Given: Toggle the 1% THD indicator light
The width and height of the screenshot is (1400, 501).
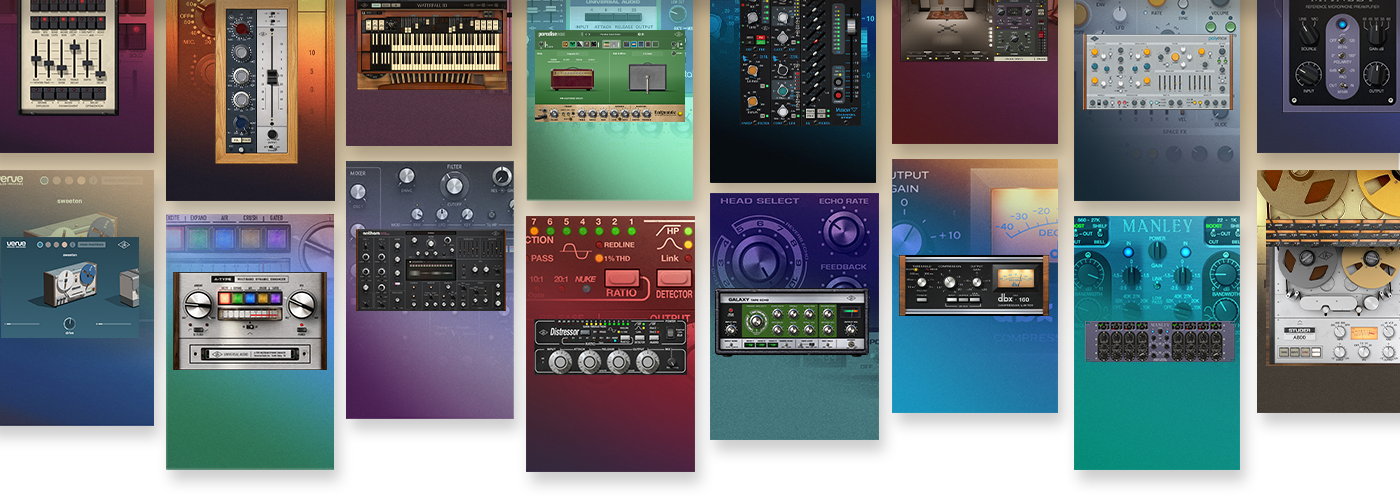Looking at the screenshot, I should point(598,258).
